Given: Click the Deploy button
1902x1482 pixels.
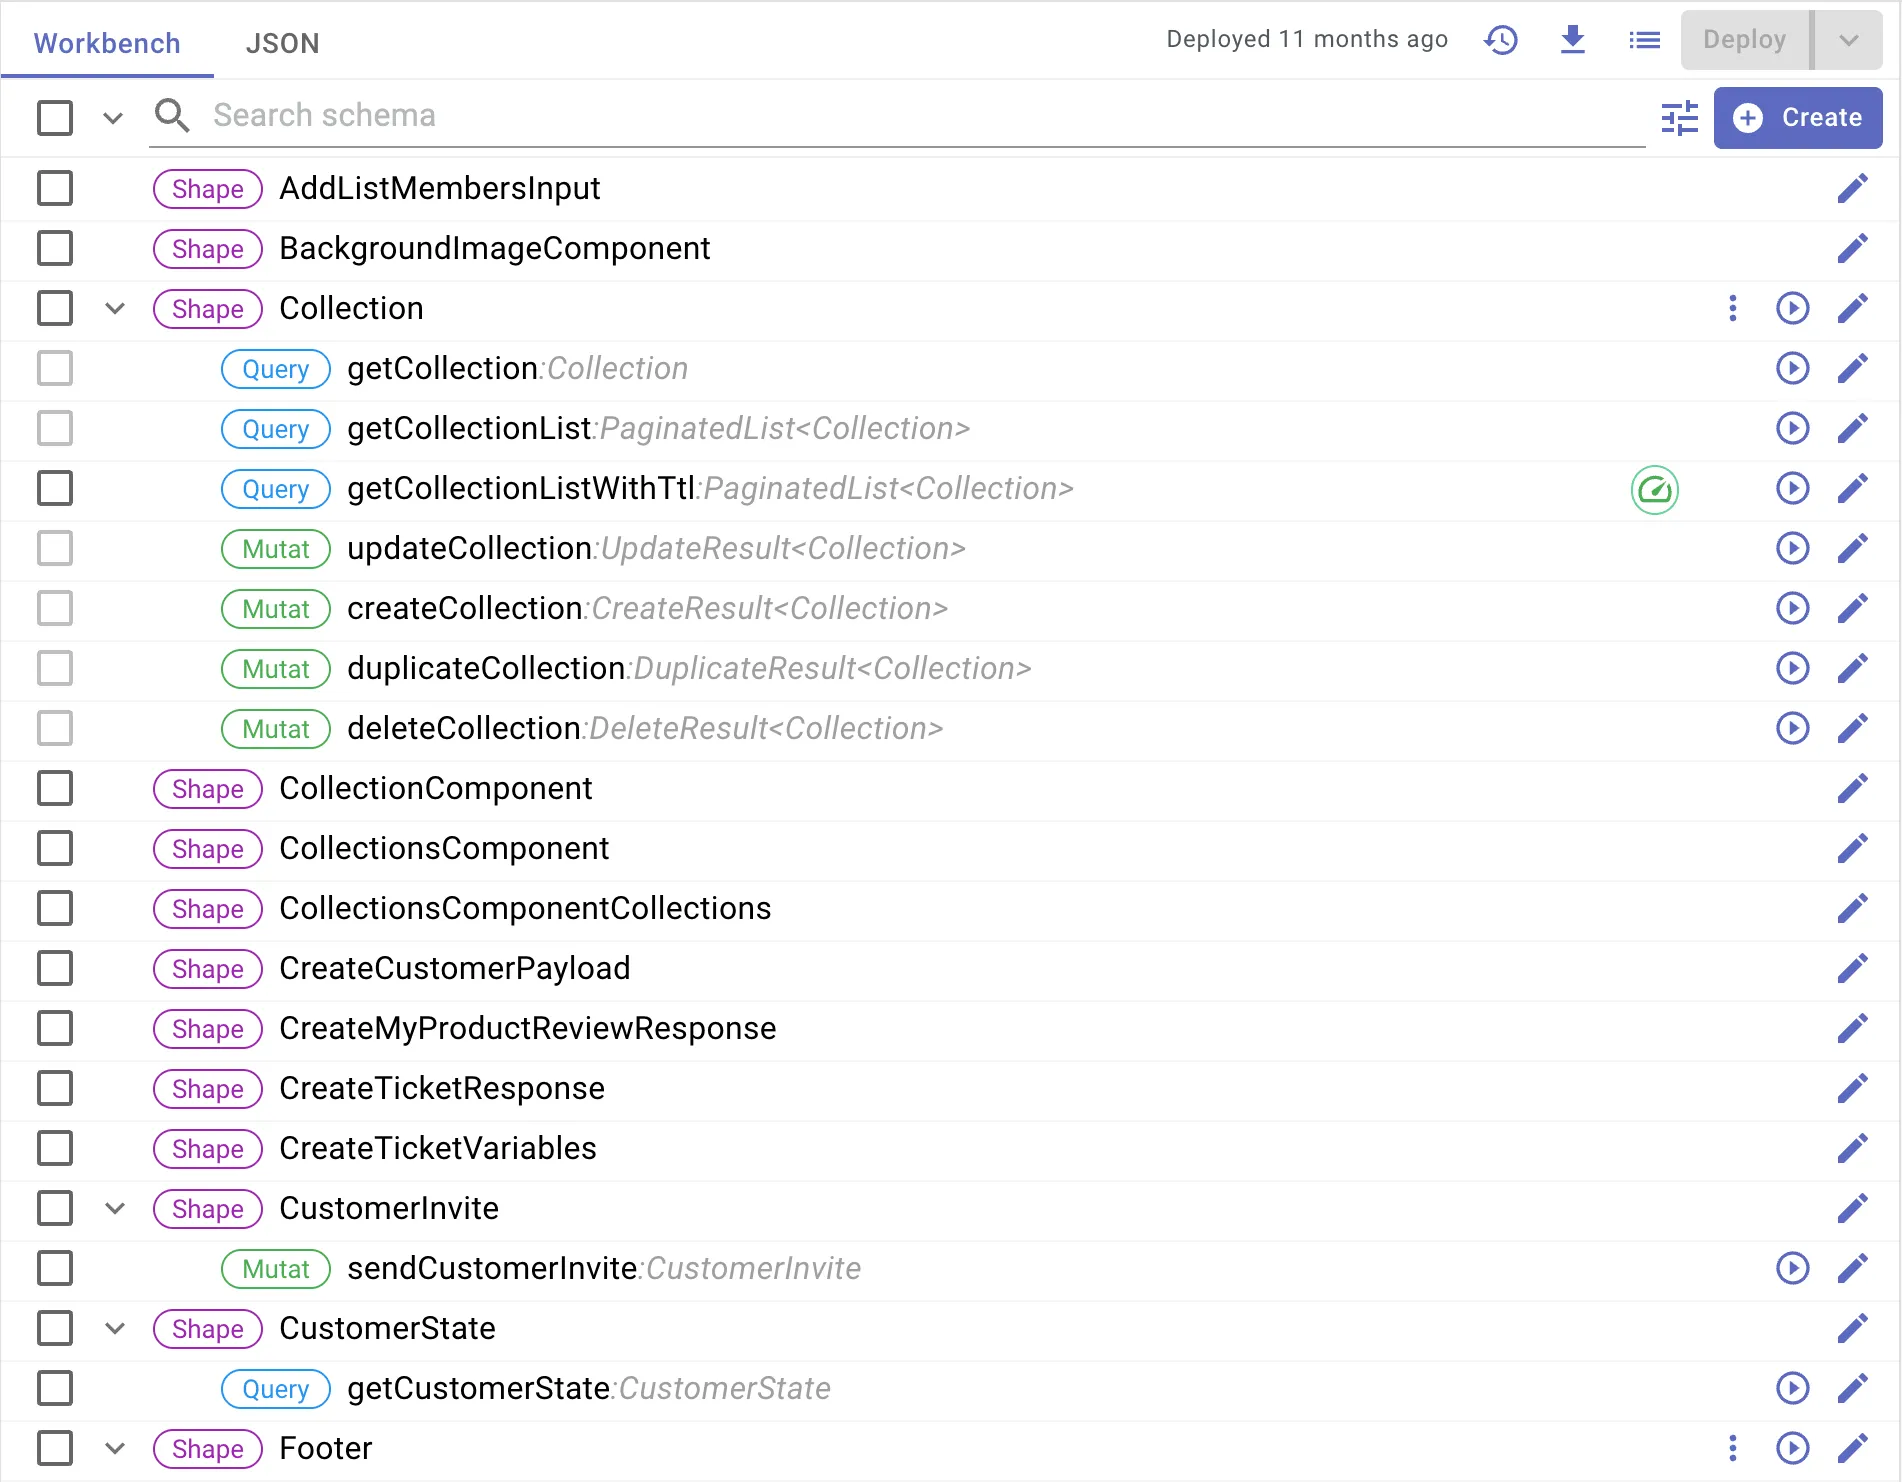Looking at the screenshot, I should [1745, 40].
